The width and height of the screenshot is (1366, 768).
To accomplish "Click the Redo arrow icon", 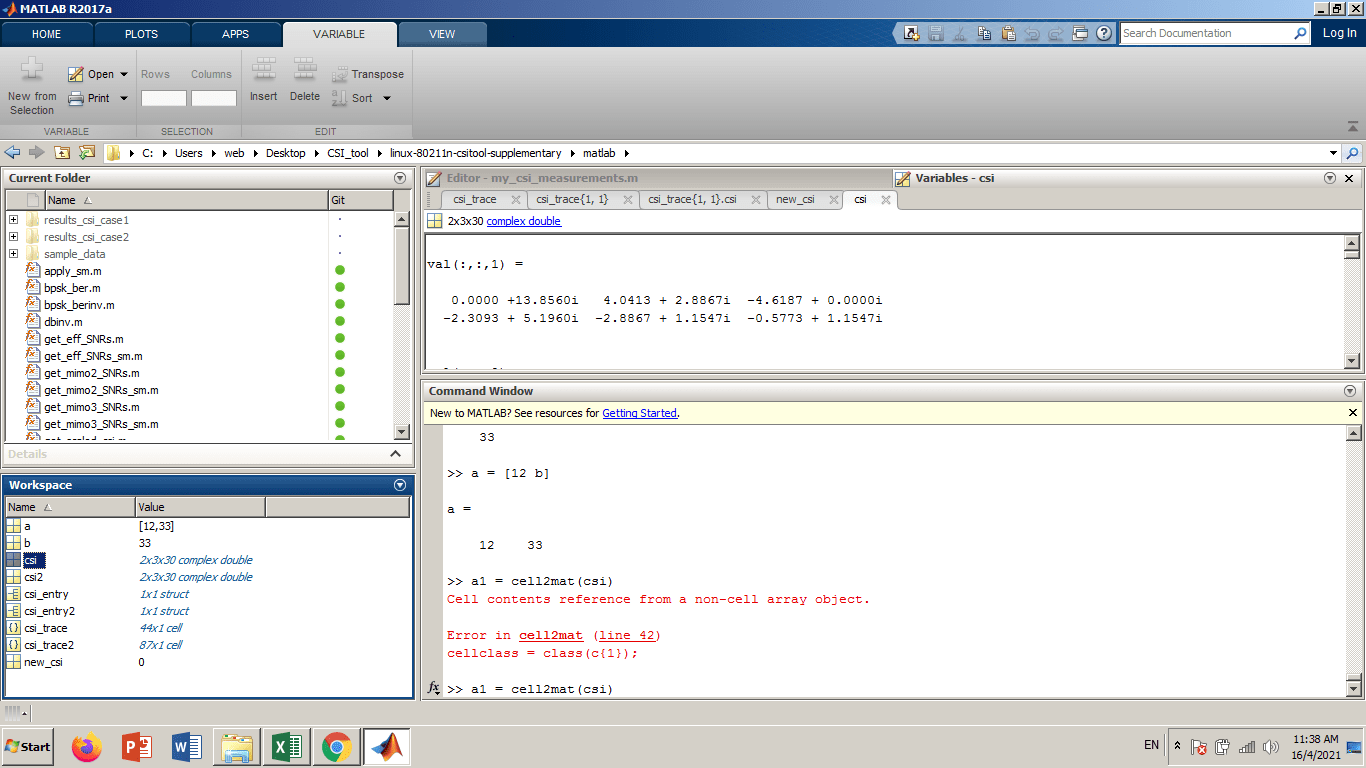I will [x=1056, y=33].
